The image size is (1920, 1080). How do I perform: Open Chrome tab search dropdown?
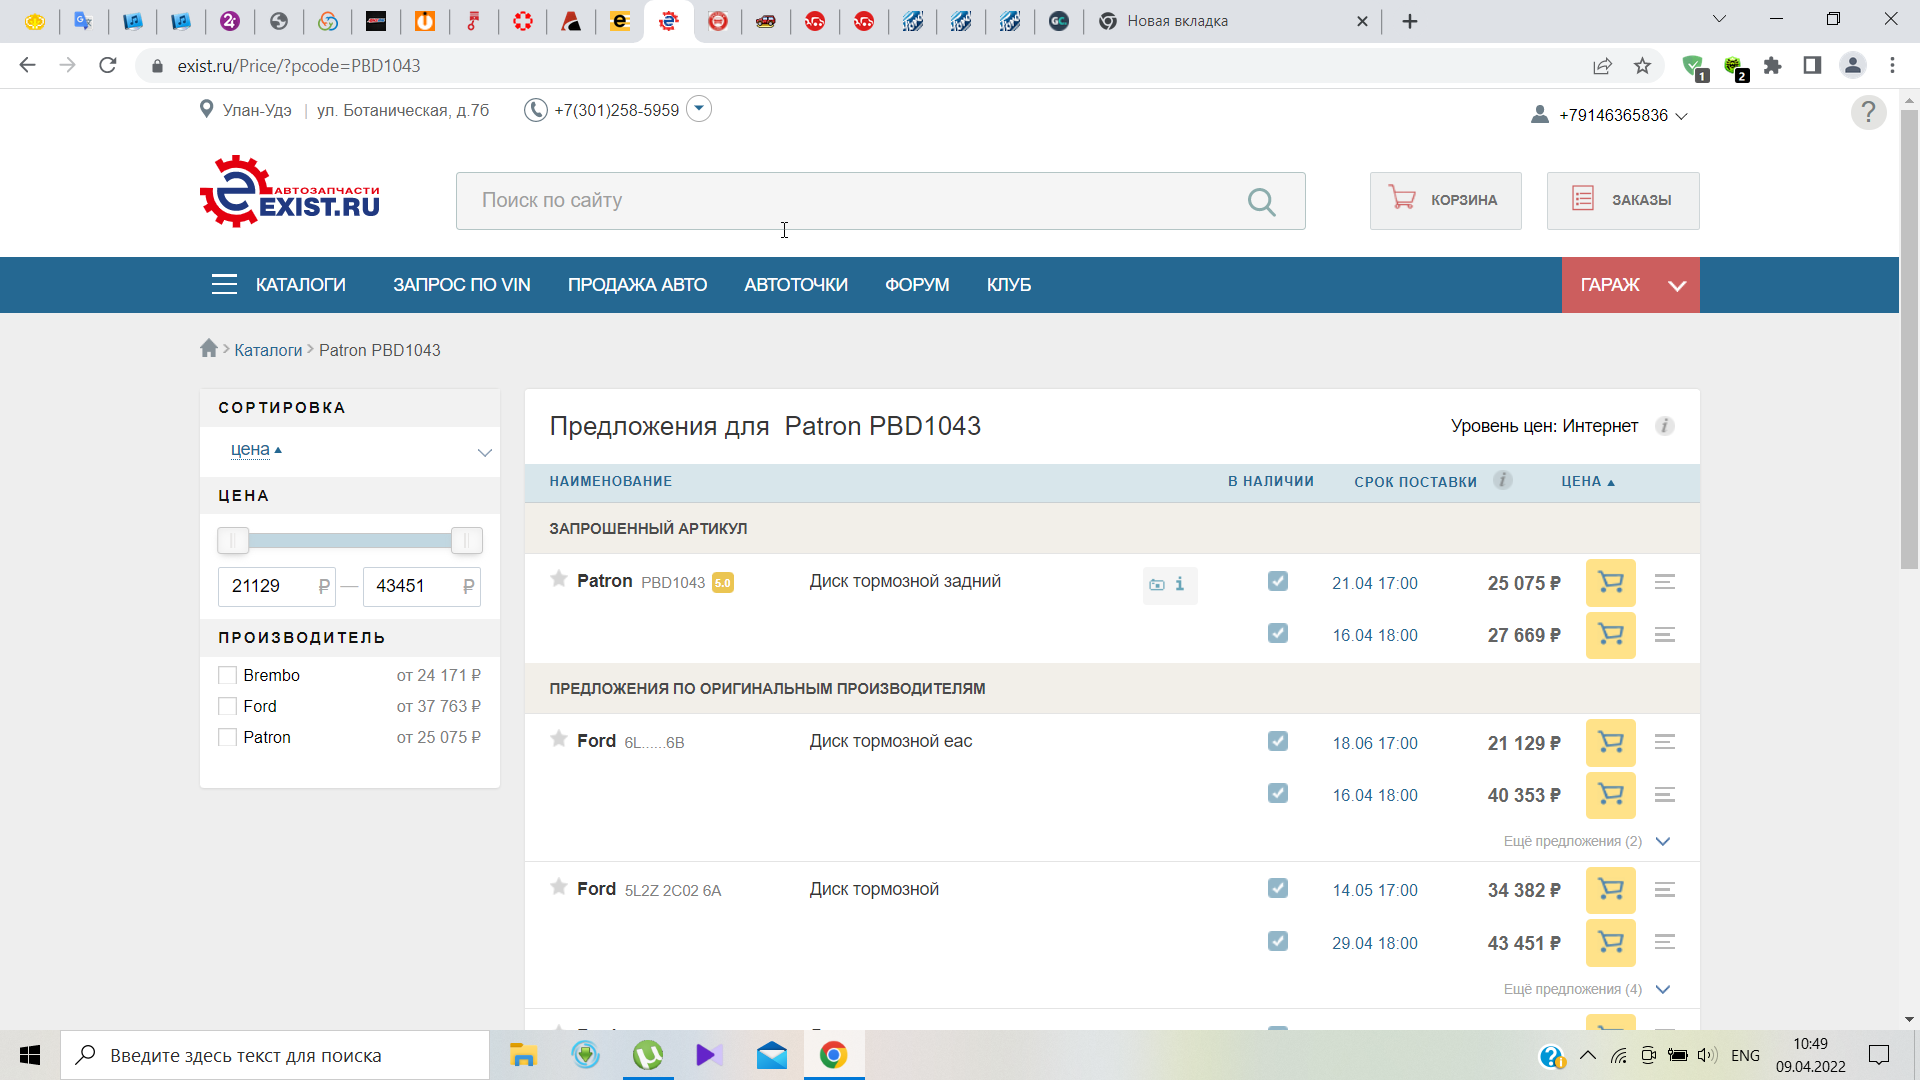(x=1719, y=20)
